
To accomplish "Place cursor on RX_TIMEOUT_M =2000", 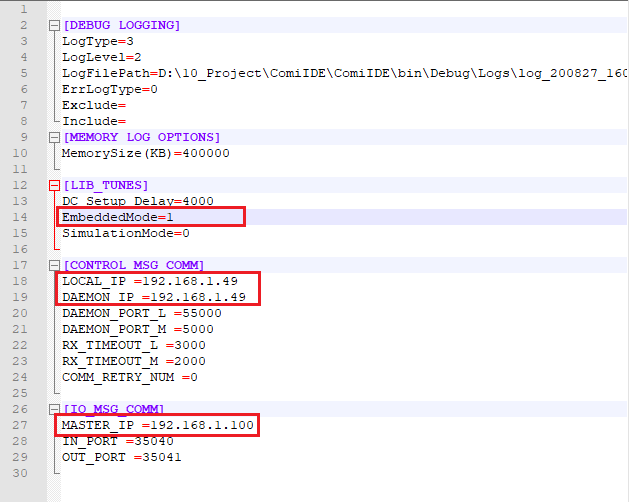I will [133, 361].
